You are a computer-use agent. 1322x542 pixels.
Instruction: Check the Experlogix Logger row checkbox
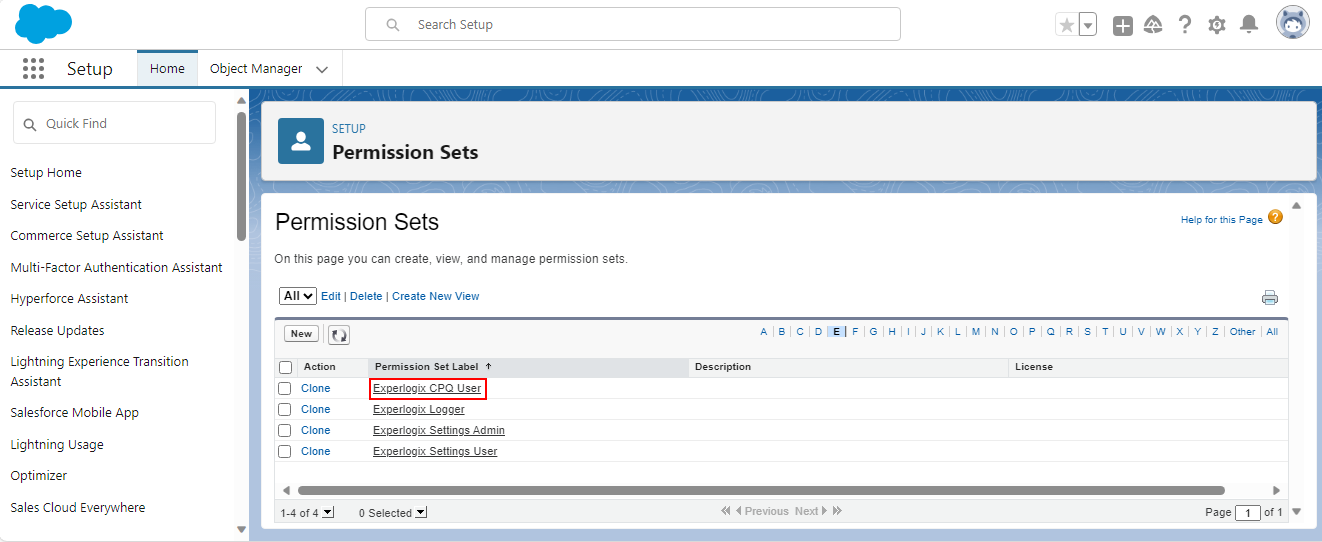(x=285, y=409)
